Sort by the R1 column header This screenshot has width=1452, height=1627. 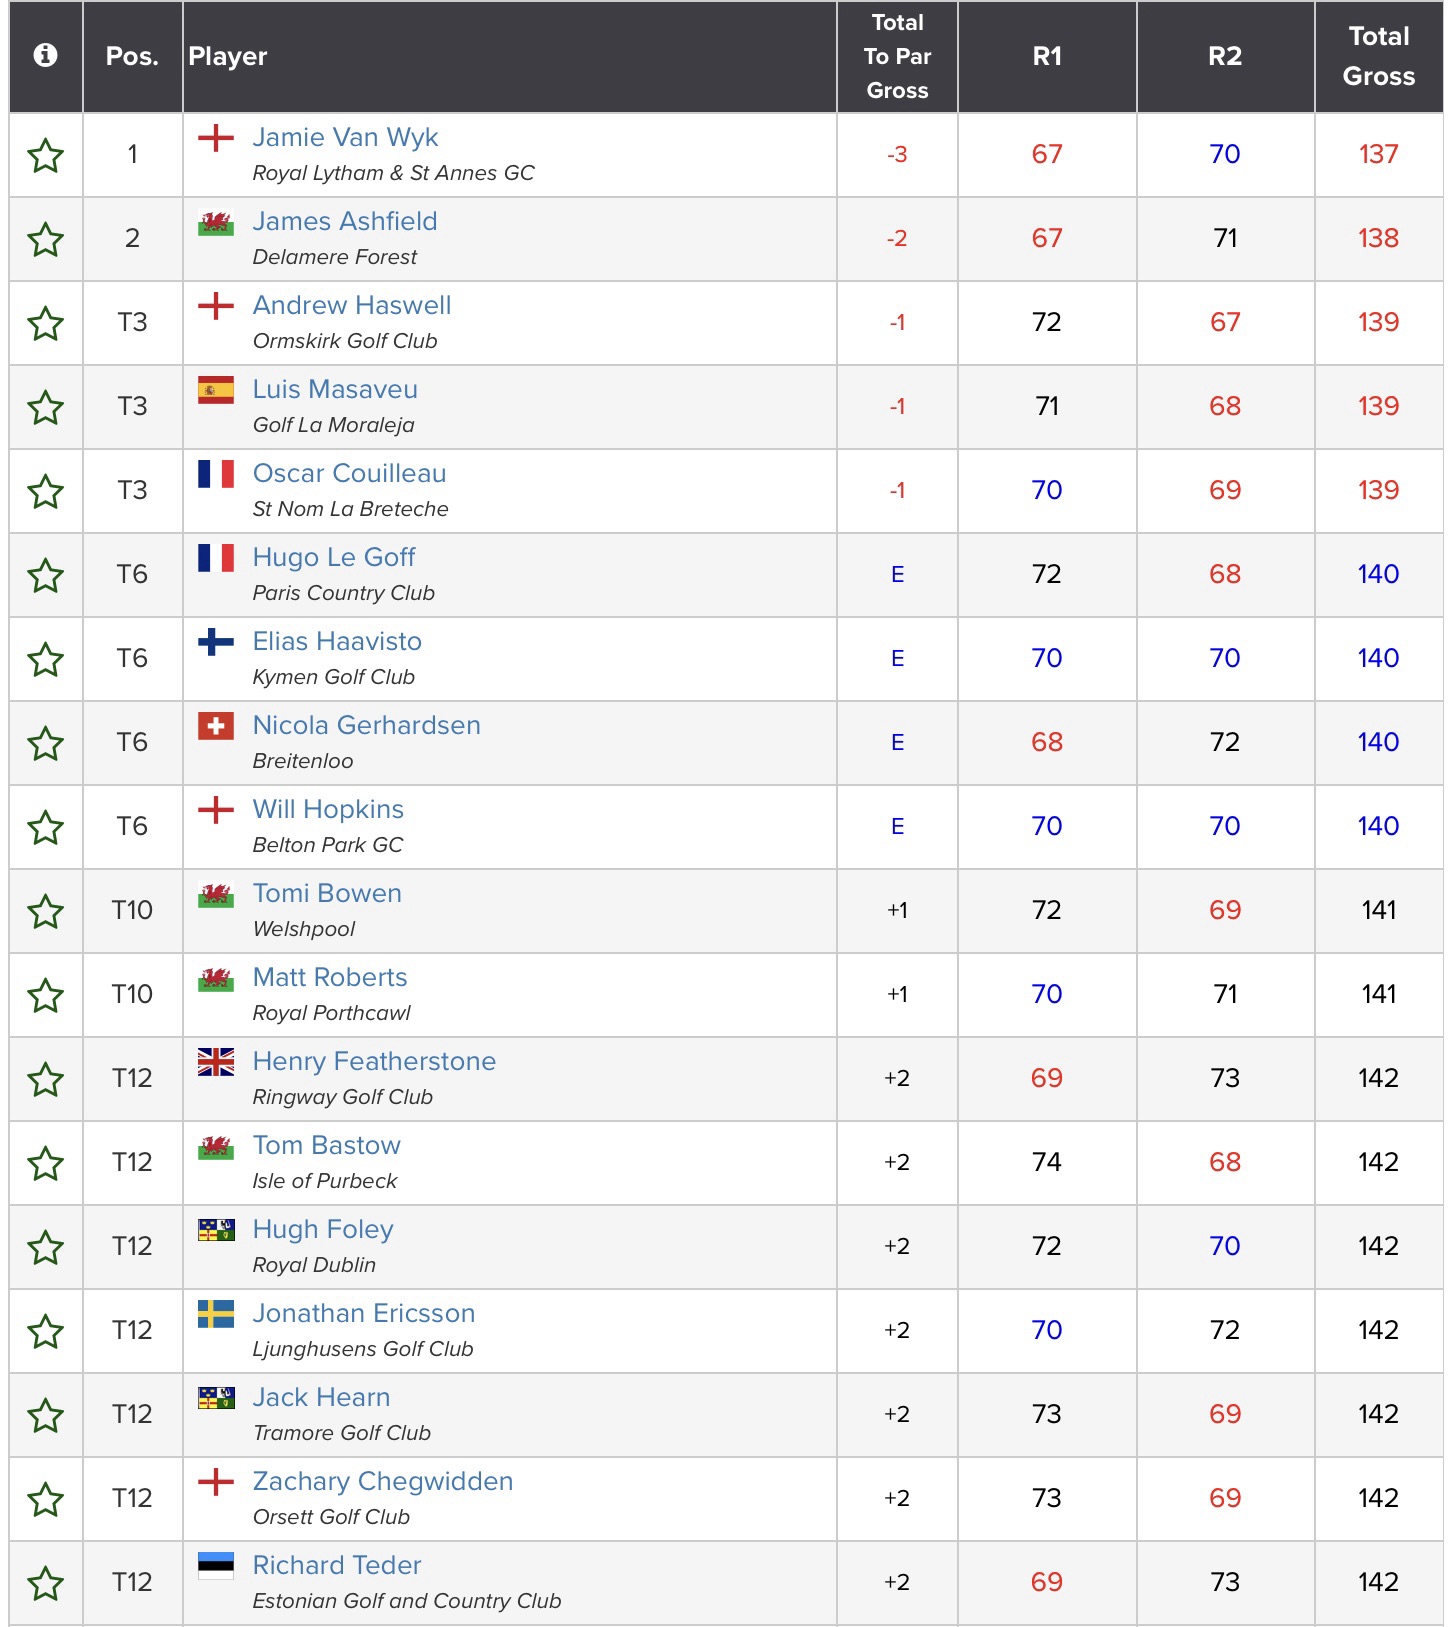pos(1046,56)
